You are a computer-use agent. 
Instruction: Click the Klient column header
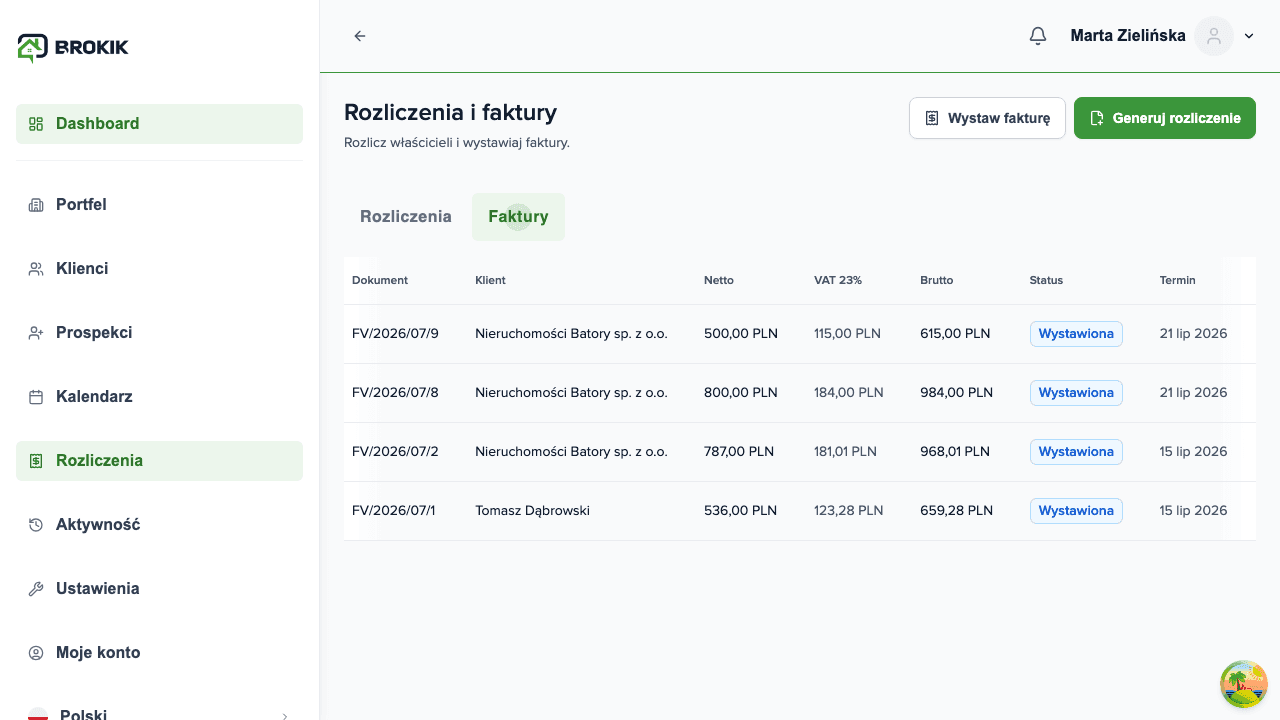[490, 281]
